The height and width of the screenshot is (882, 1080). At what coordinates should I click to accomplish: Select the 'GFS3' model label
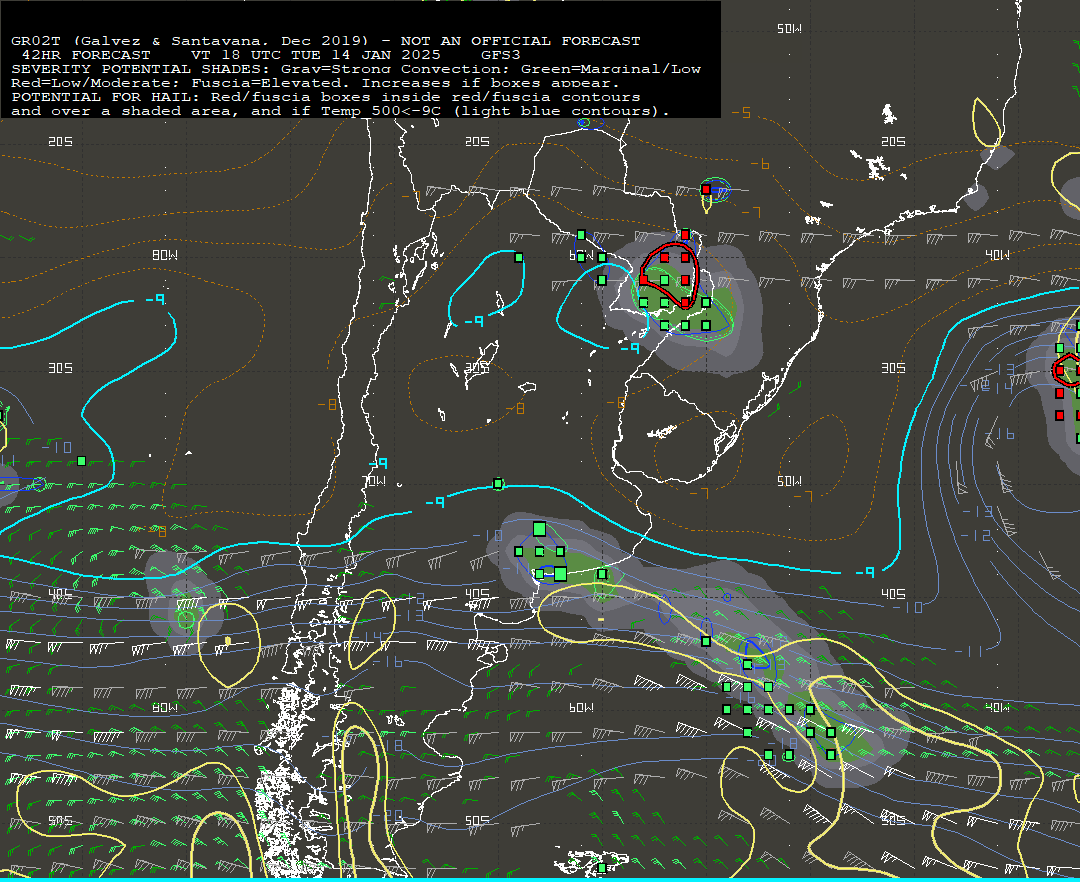pos(501,55)
